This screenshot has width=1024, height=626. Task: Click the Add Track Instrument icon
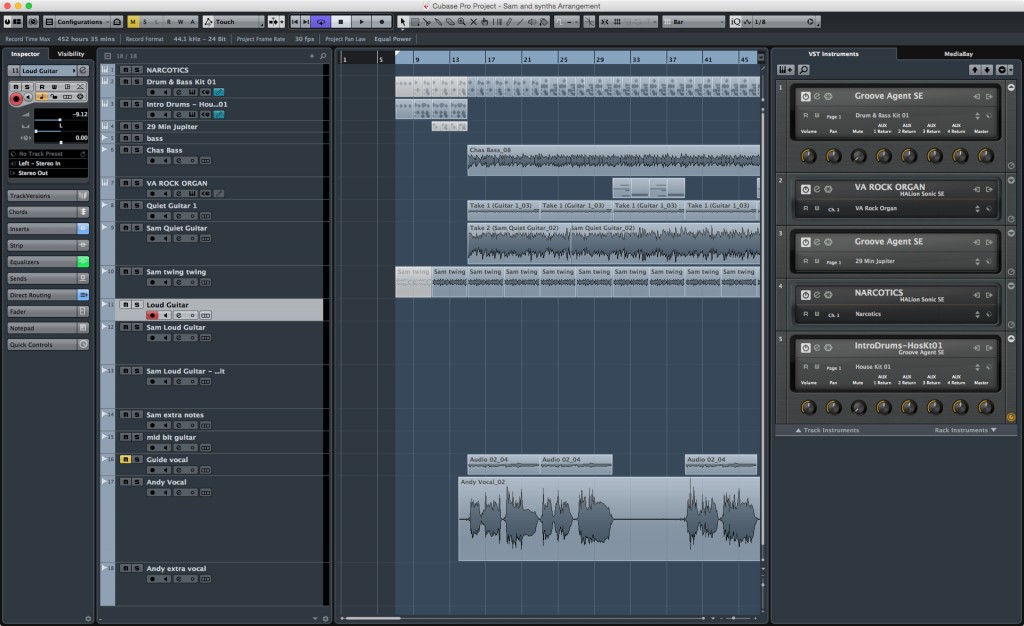(785, 69)
